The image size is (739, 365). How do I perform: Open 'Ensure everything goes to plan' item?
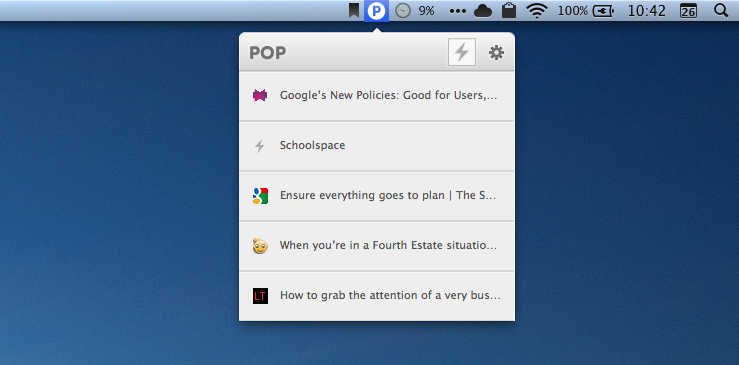(377, 196)
